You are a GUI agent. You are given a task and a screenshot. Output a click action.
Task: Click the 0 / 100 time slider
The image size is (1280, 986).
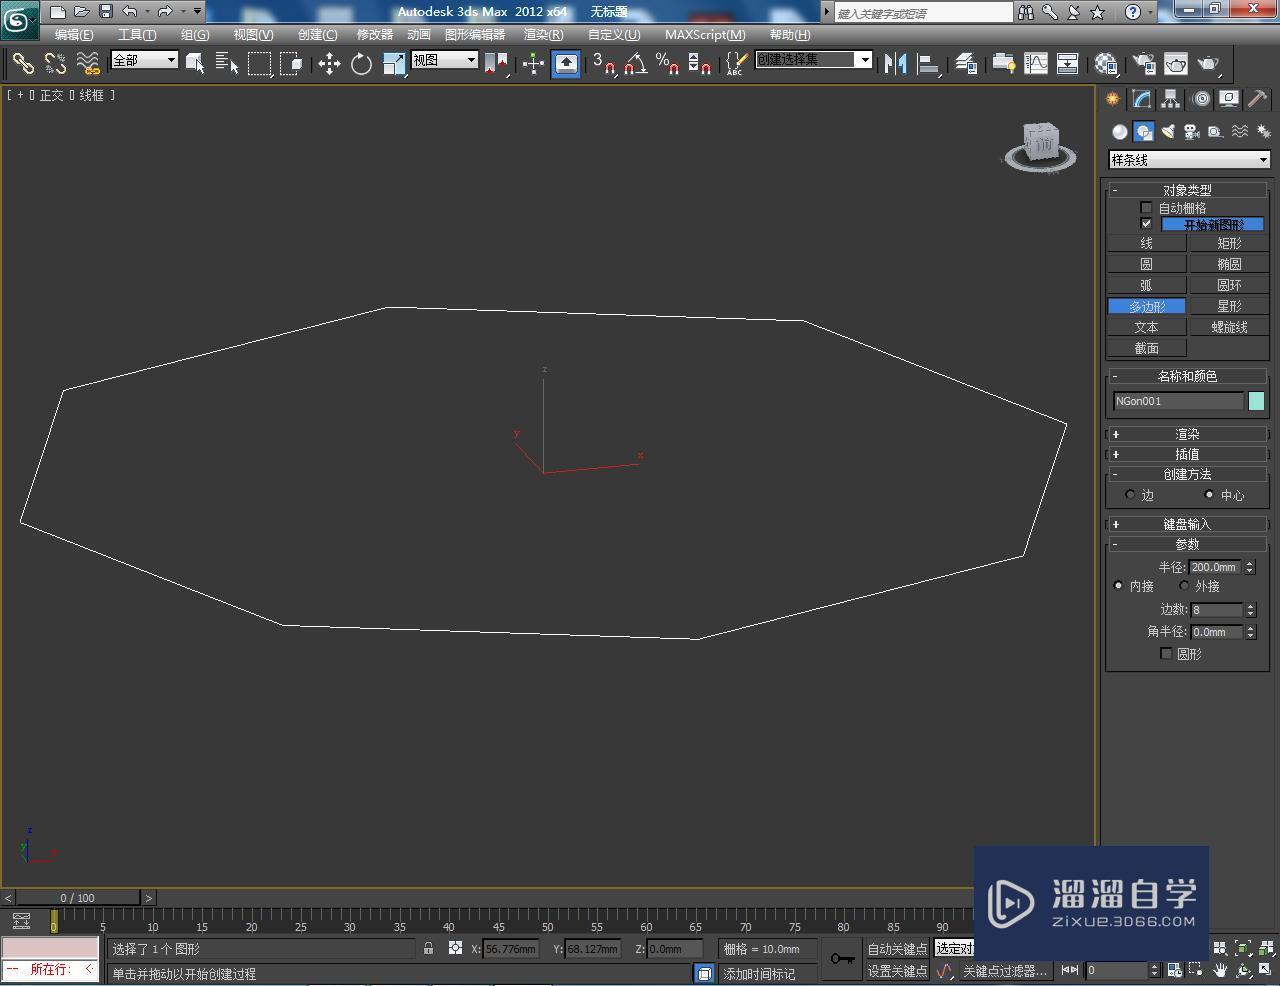[77, 898]
